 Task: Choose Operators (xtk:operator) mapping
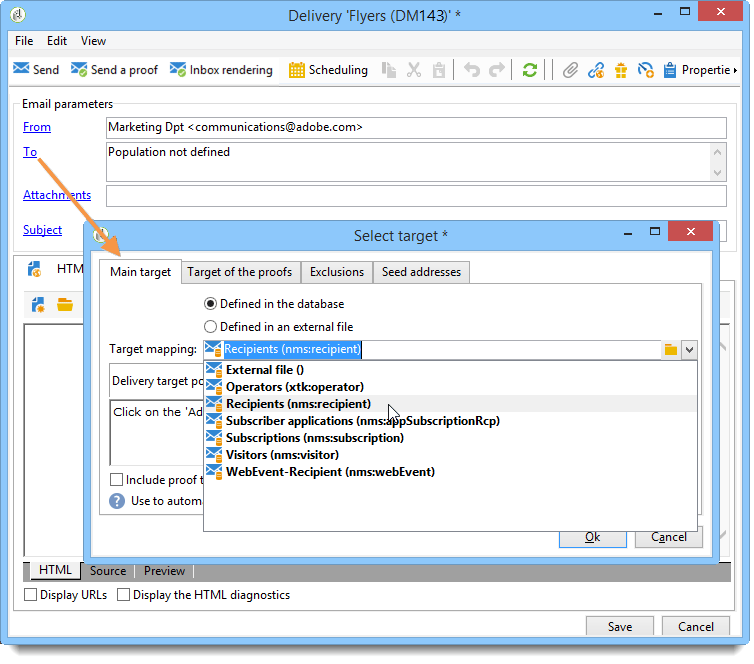451,387
